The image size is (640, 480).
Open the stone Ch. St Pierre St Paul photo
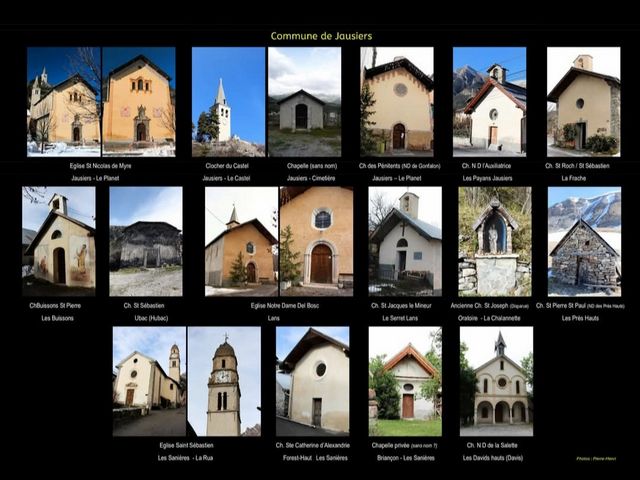pyautogui.click(x=584, y=241)
